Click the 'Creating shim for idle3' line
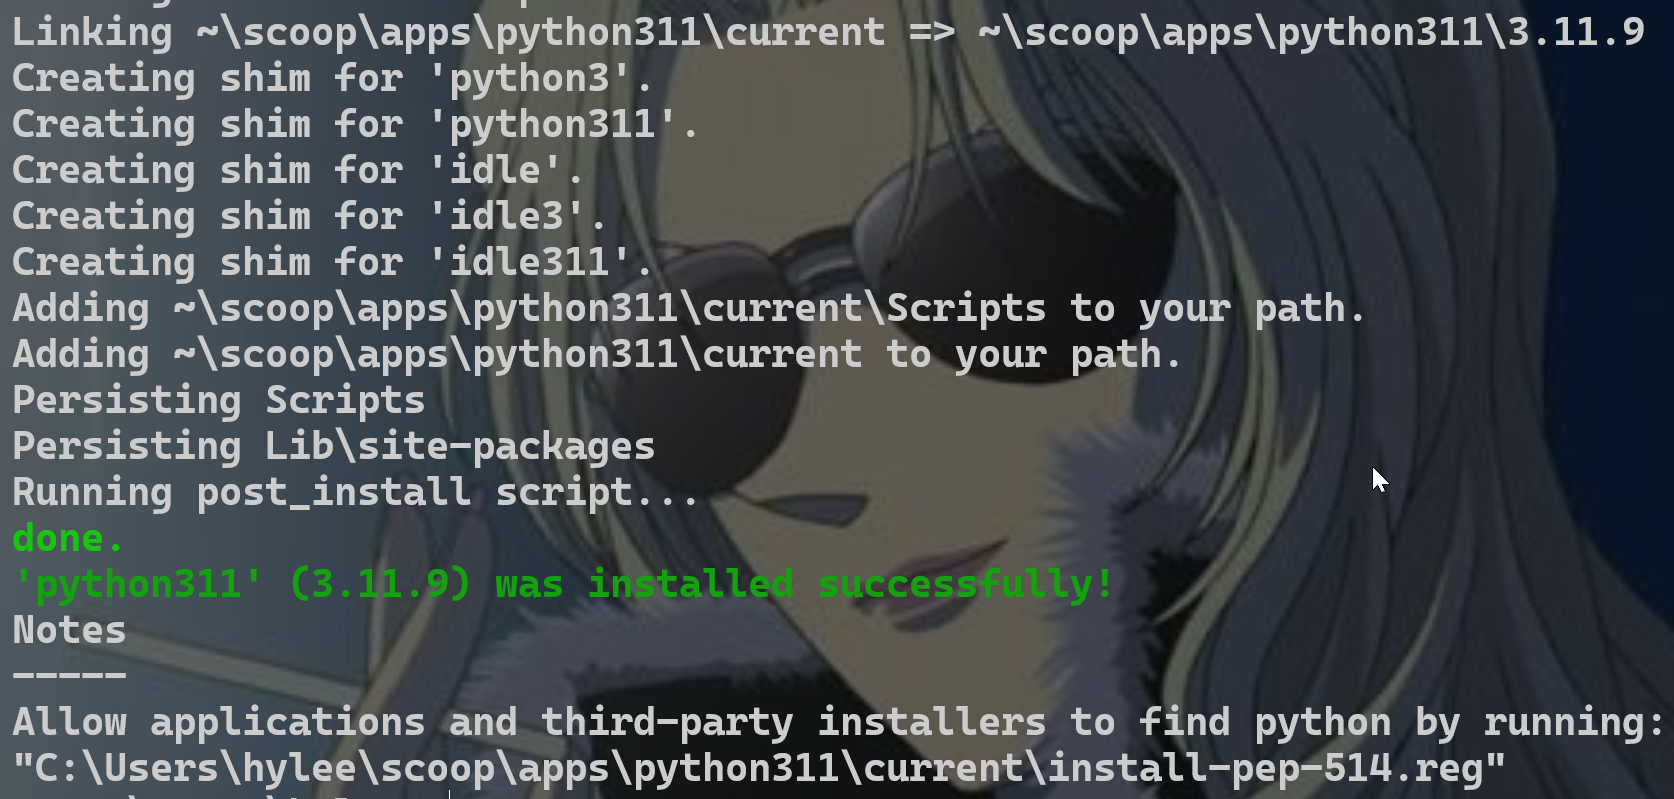This screenshot has height=799, width=1674. [309, 216]
